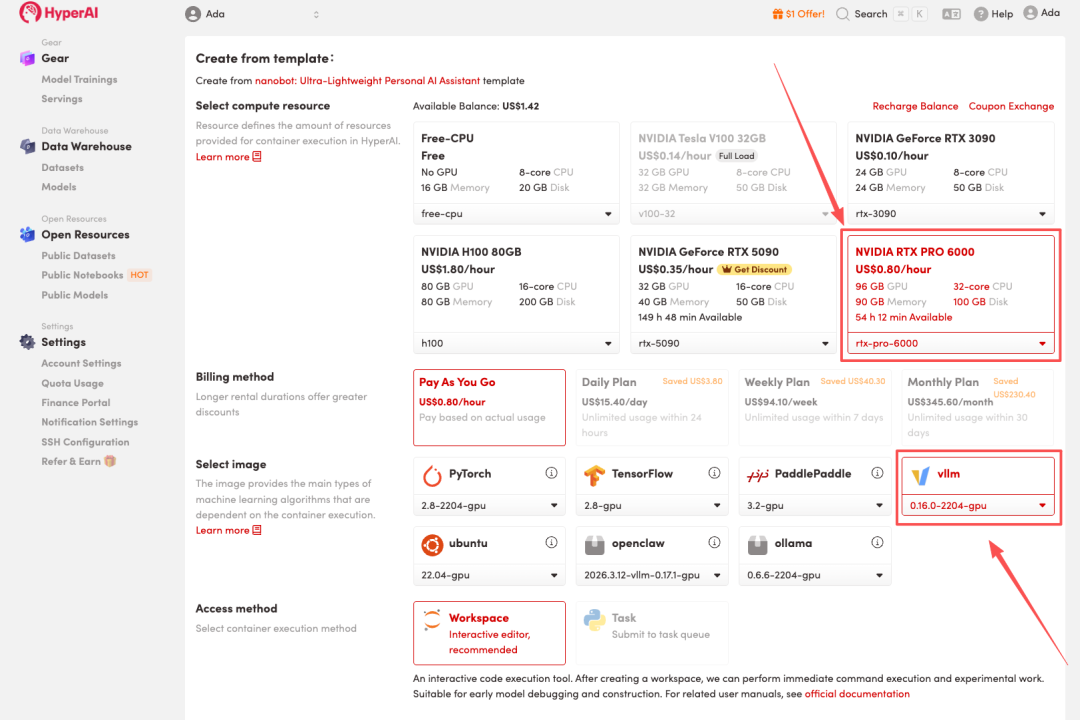The height and width of the screenshot is (720, 1080).
Task: Go to Public Datasets in sidebar
Action: tap(78, 256)
